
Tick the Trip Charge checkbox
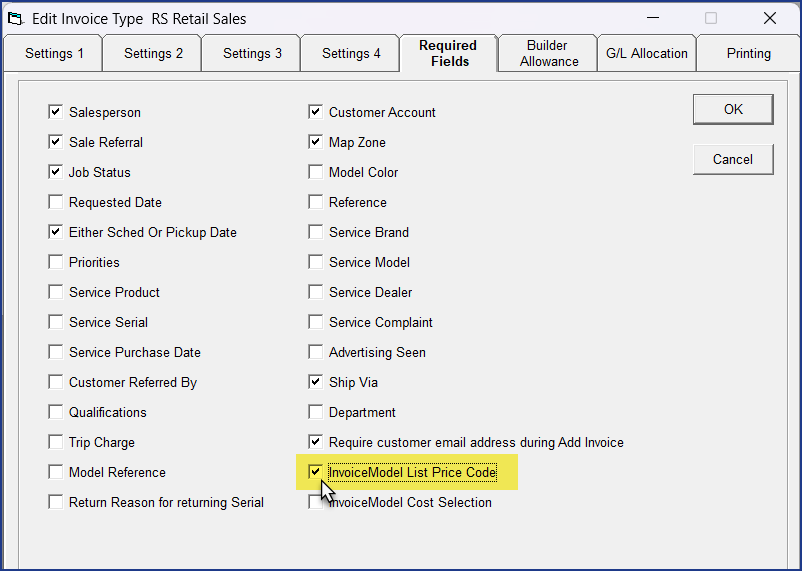point(56,443)
